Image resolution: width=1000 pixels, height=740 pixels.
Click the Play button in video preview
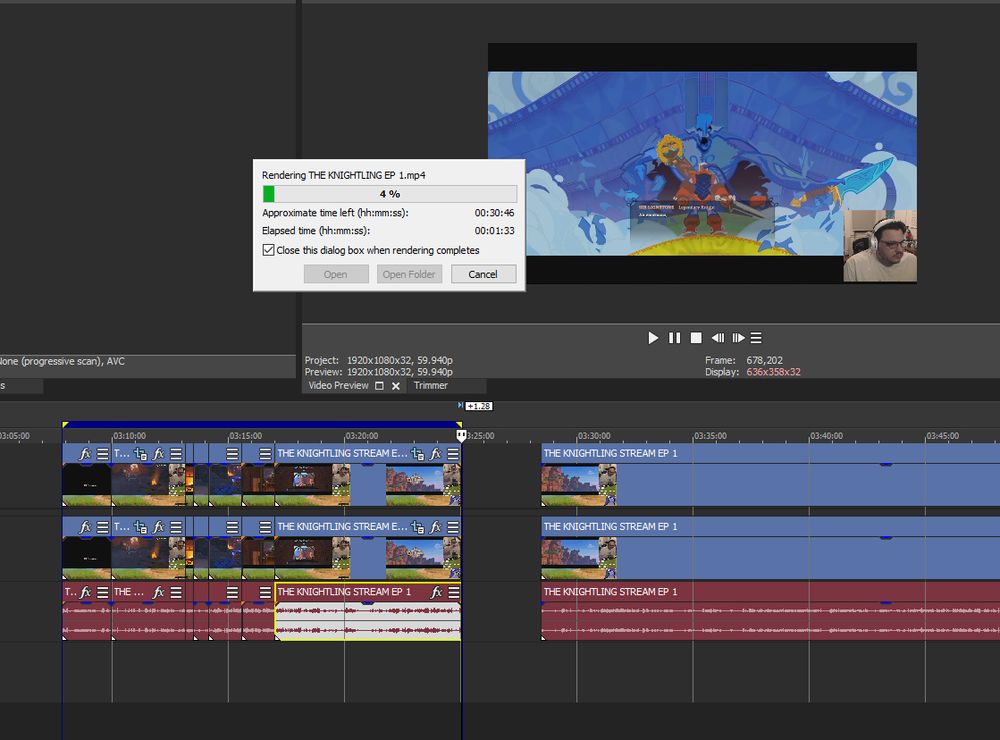[653, 338]
